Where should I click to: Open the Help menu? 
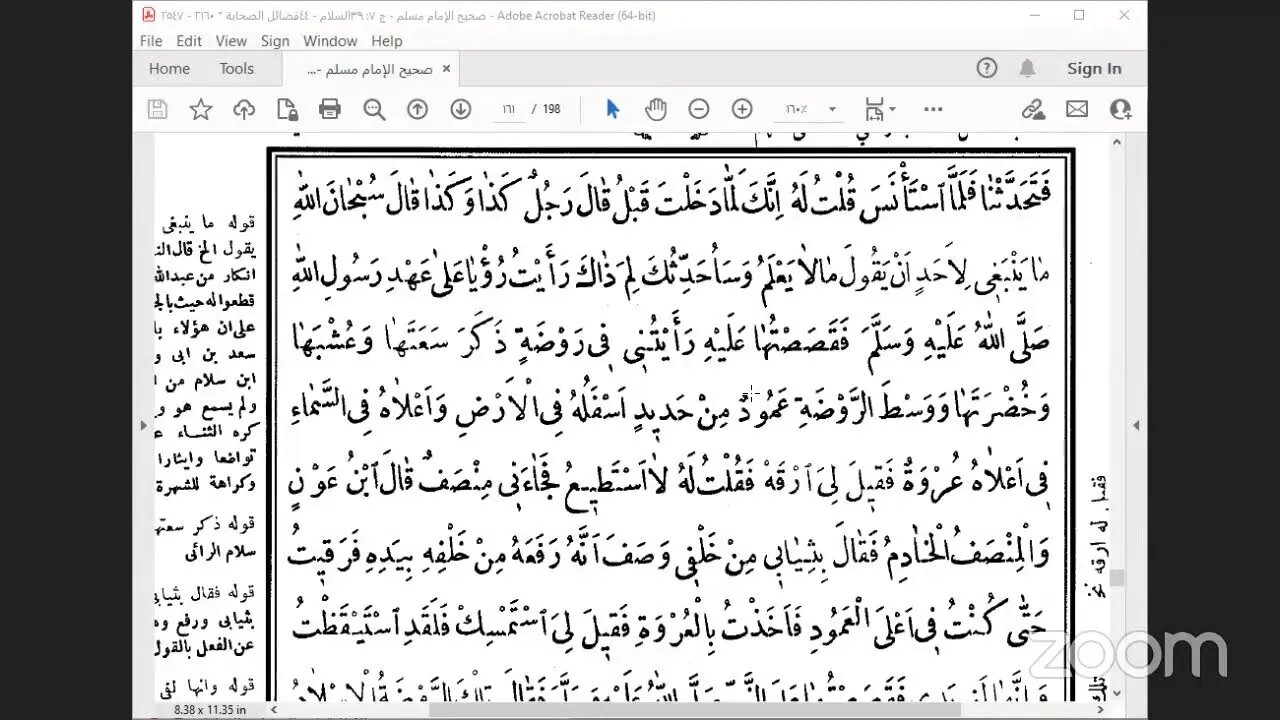[387, 41]
